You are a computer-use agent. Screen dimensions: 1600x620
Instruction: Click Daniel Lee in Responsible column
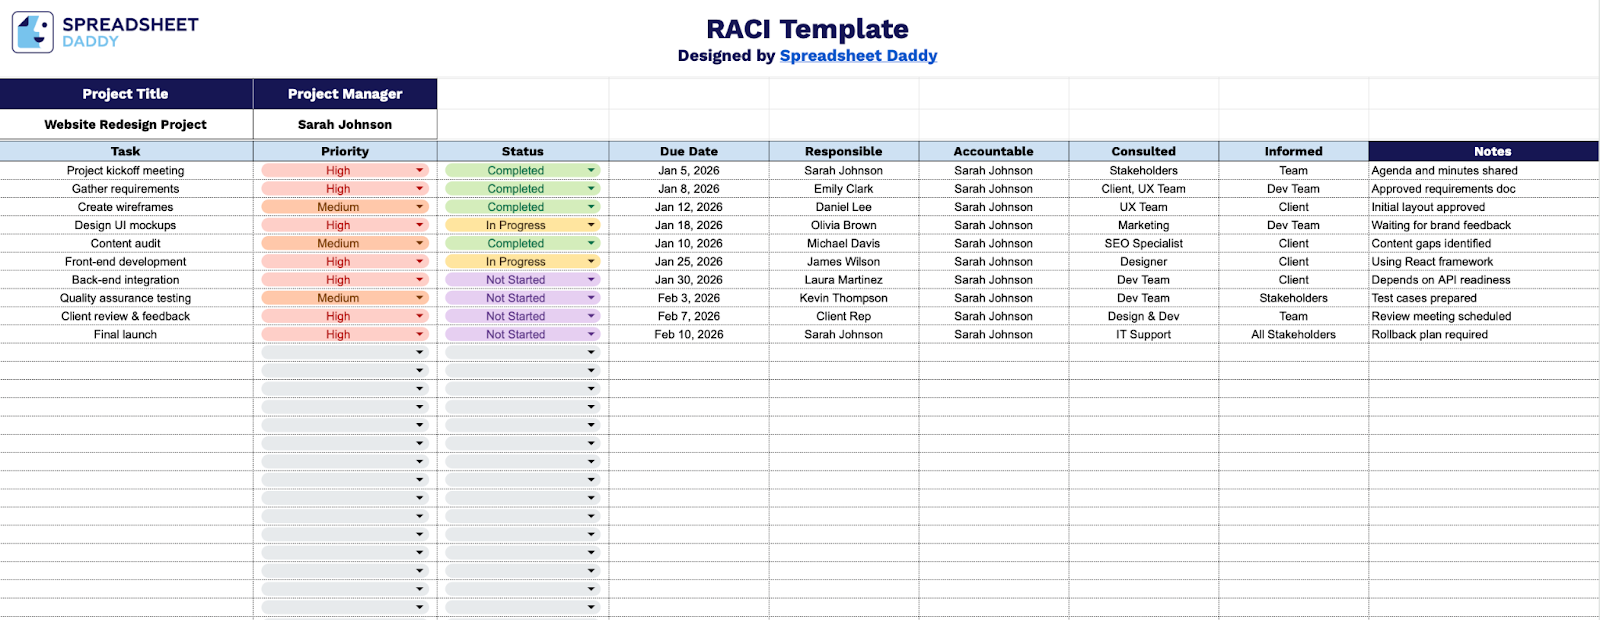[x=844, y=207]
